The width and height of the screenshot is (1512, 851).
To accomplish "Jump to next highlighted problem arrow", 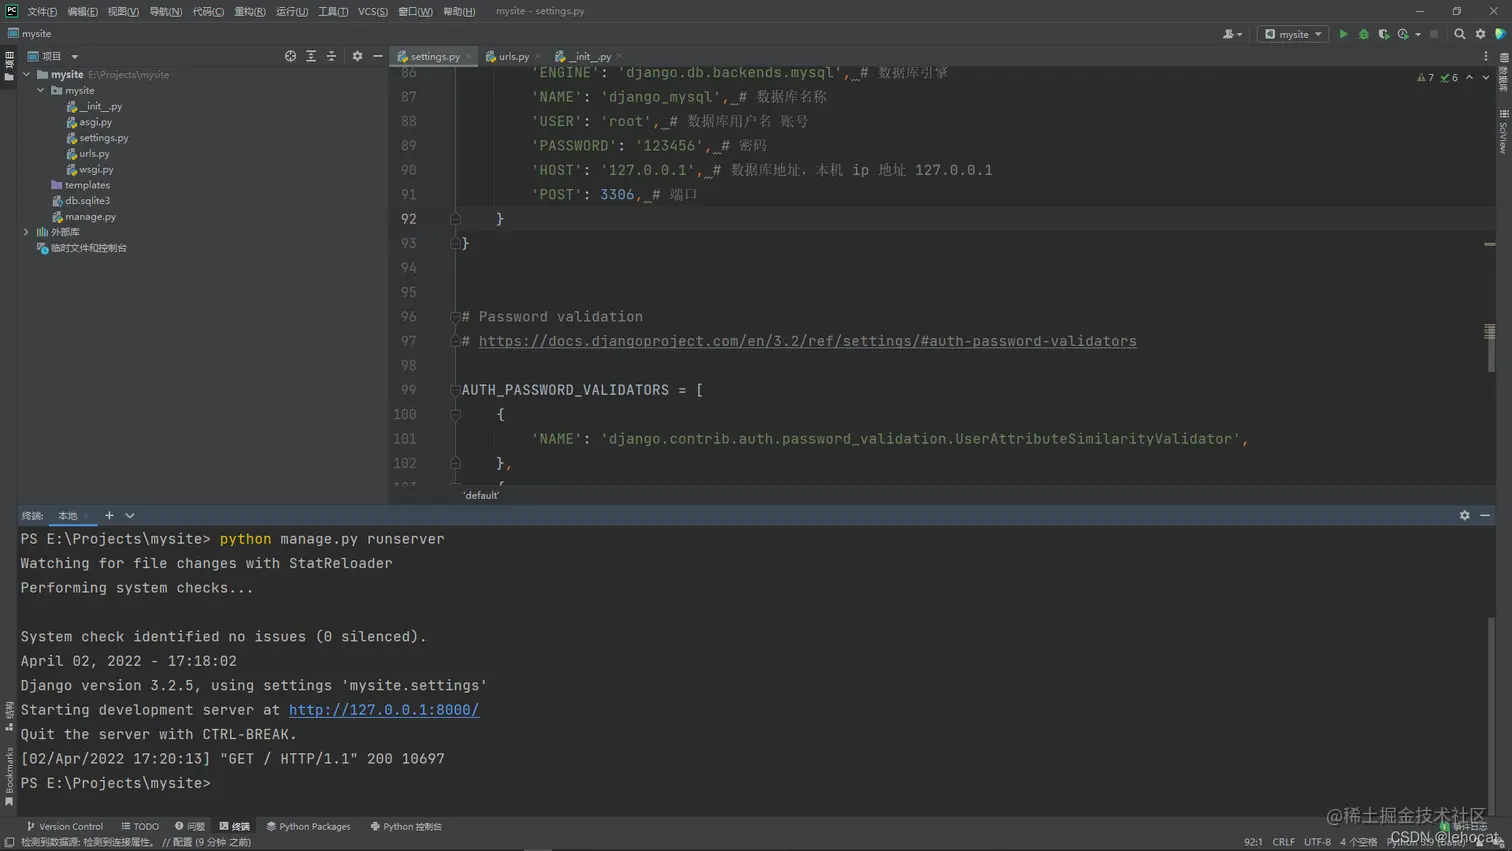I will point(1486,77).
